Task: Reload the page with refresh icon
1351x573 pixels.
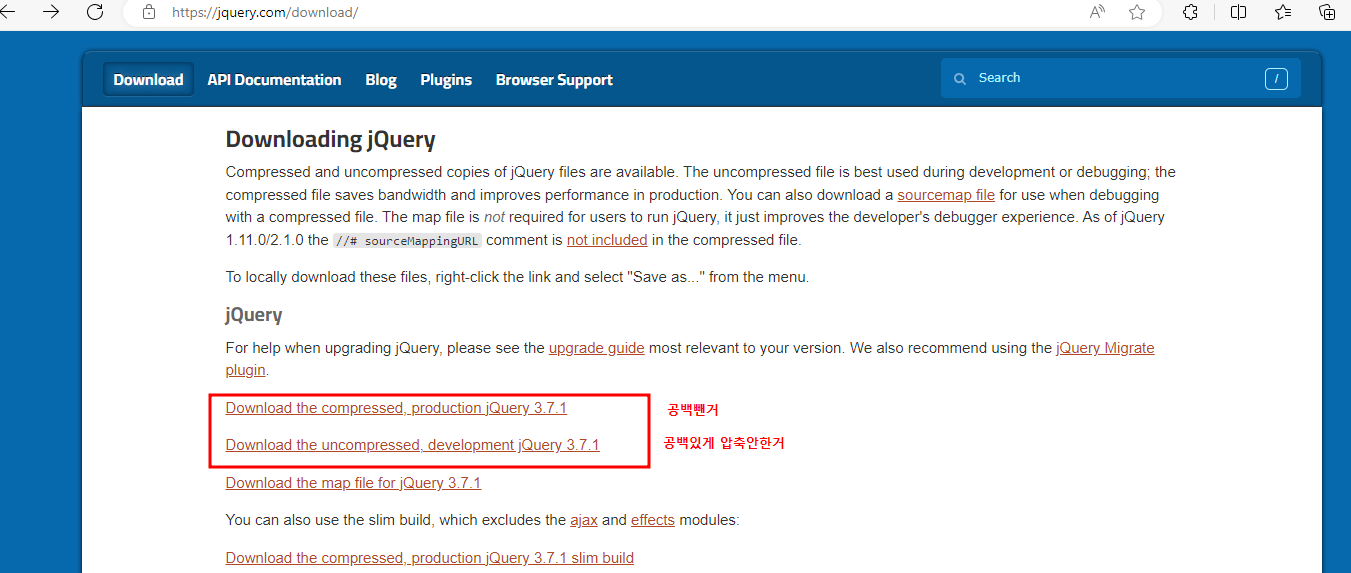Action: tap(95, 12)
